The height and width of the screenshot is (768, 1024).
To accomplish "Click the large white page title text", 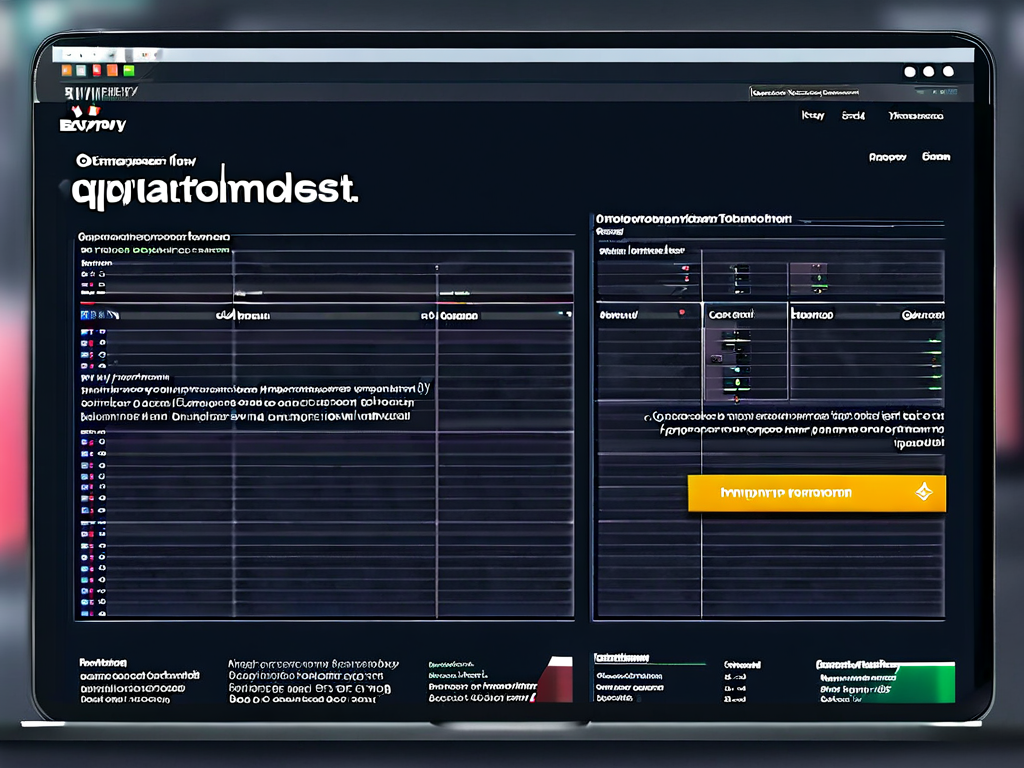I will coord(214,190).
